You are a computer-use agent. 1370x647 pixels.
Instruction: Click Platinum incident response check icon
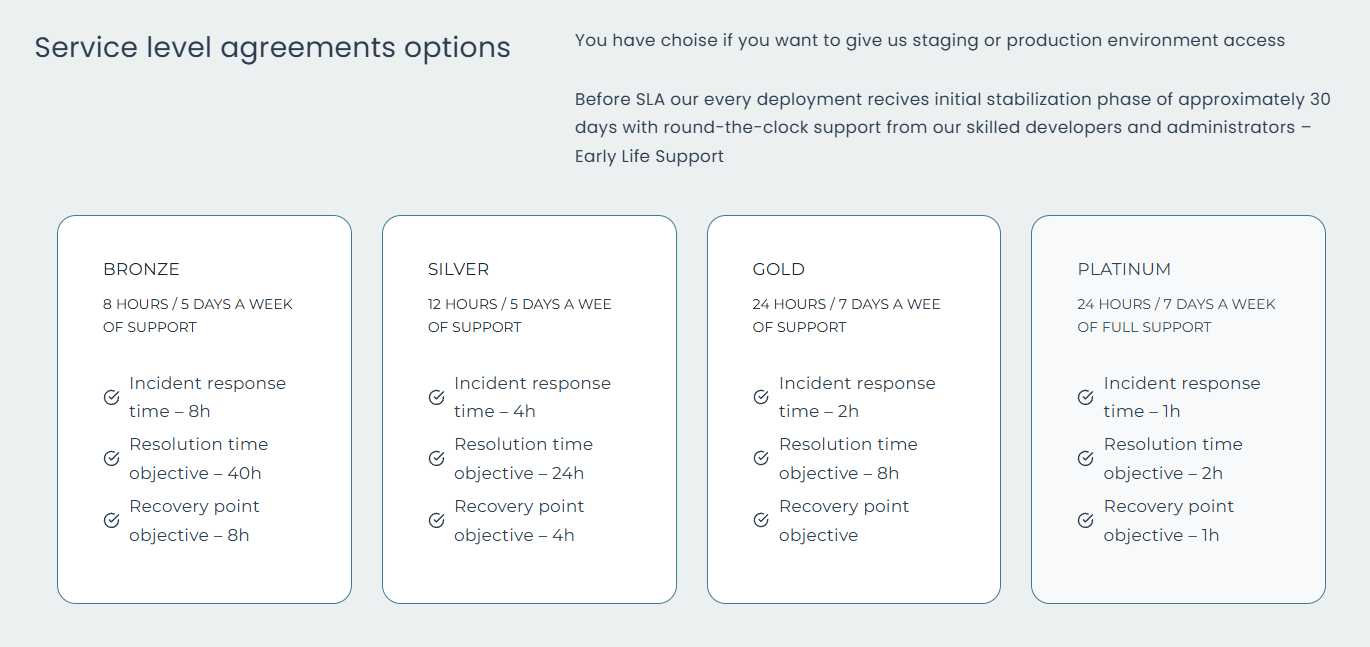click(x=1086, y=397)
